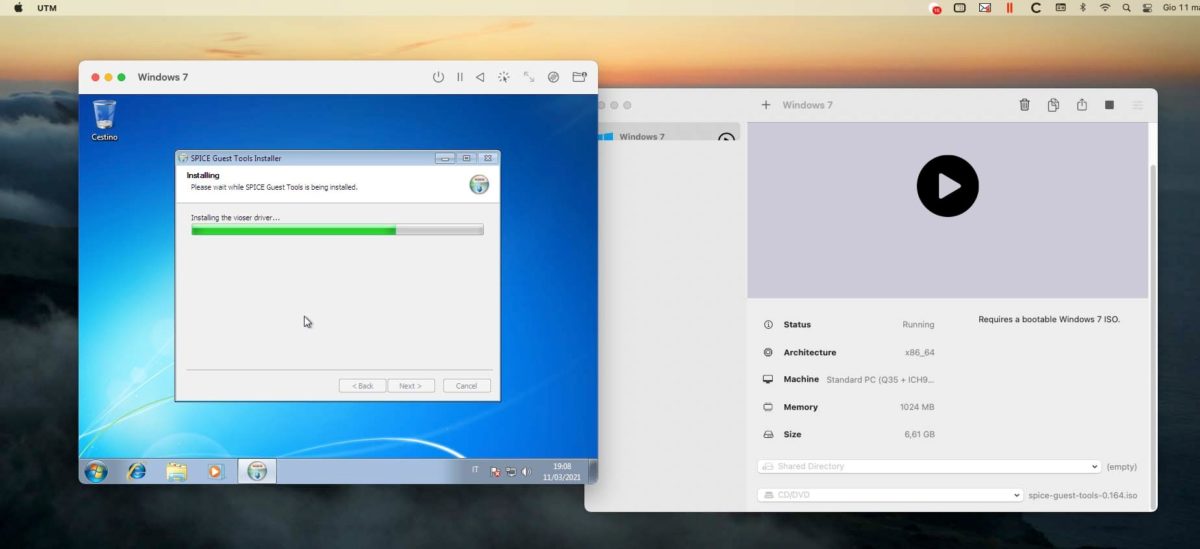The width and height of the screenshot is (1200, 549).
Task: Click the Status row label
Action: (797, 325)
